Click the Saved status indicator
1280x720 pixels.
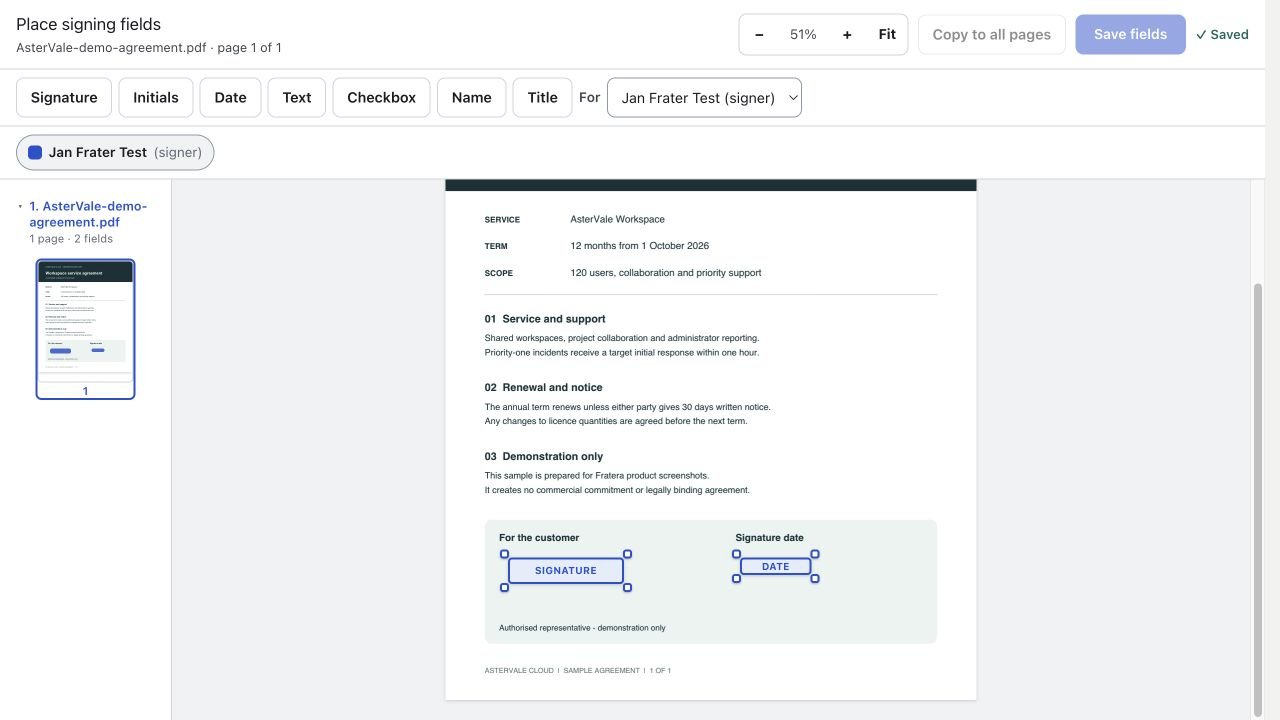[1222, 35]
